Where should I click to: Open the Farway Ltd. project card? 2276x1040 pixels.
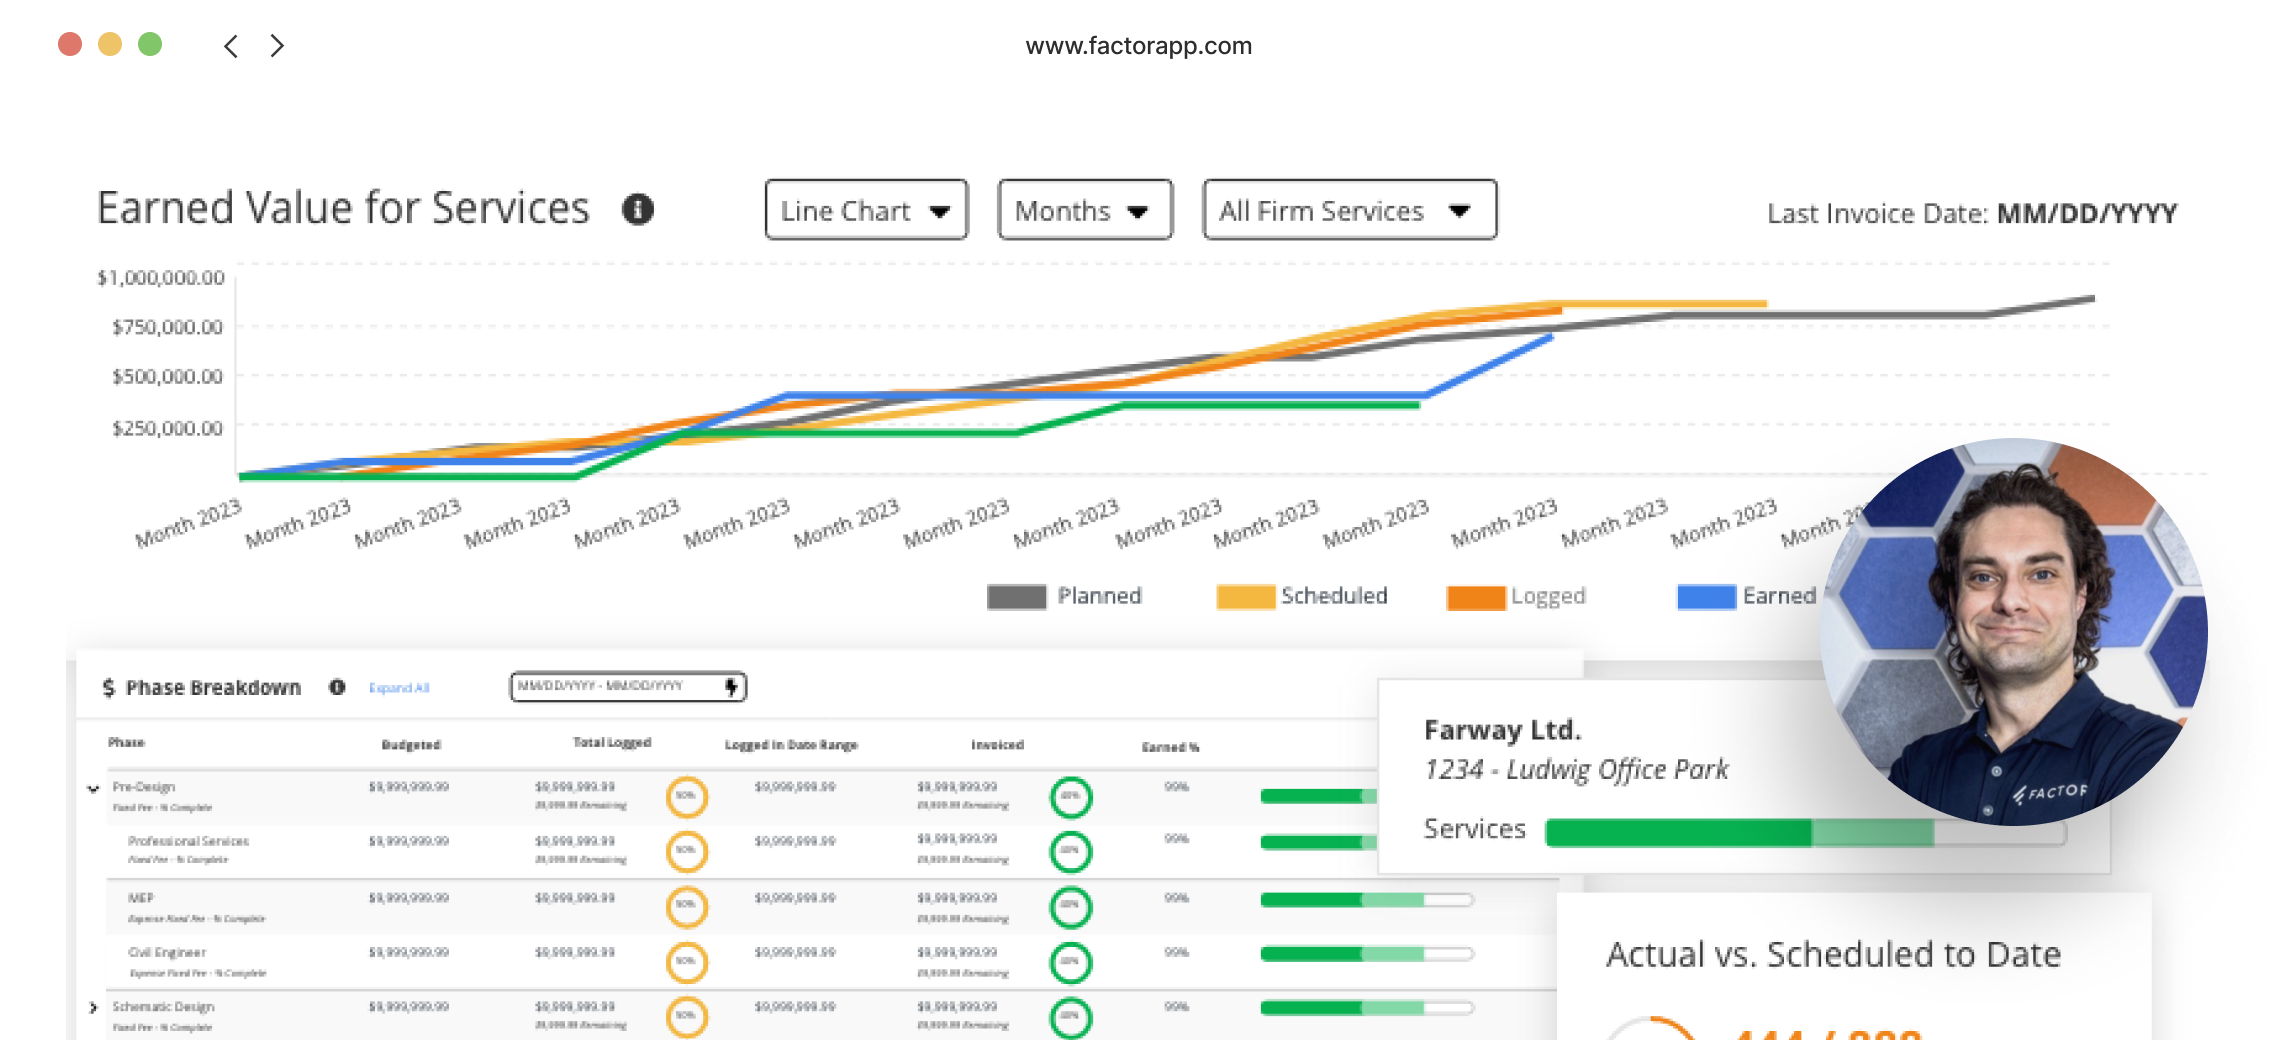1505,730
